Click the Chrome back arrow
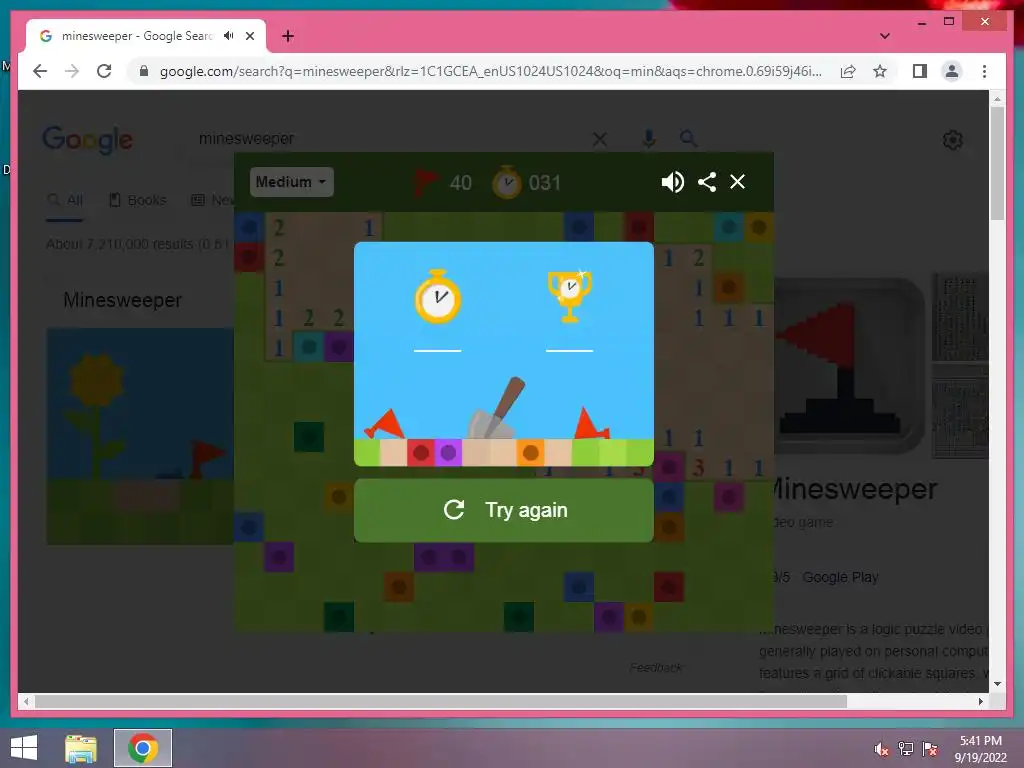The image size is (1024, 768). tap(40, 71)
